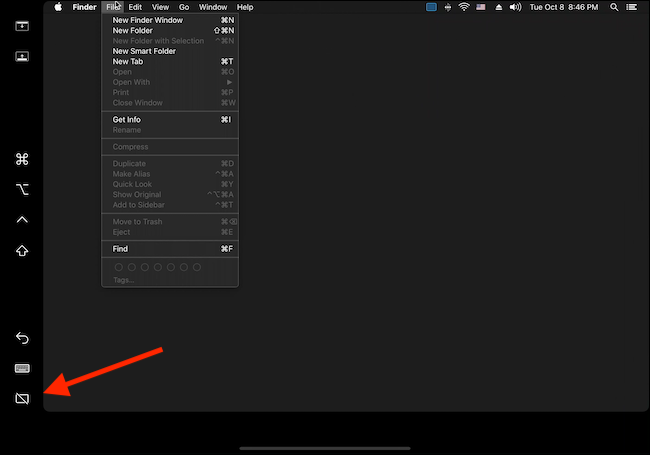The height and width of the screenshot is (455, 650).
Task: Click the dimmed Show Original item
Action: pyautogui.click(x=170, y=194)
